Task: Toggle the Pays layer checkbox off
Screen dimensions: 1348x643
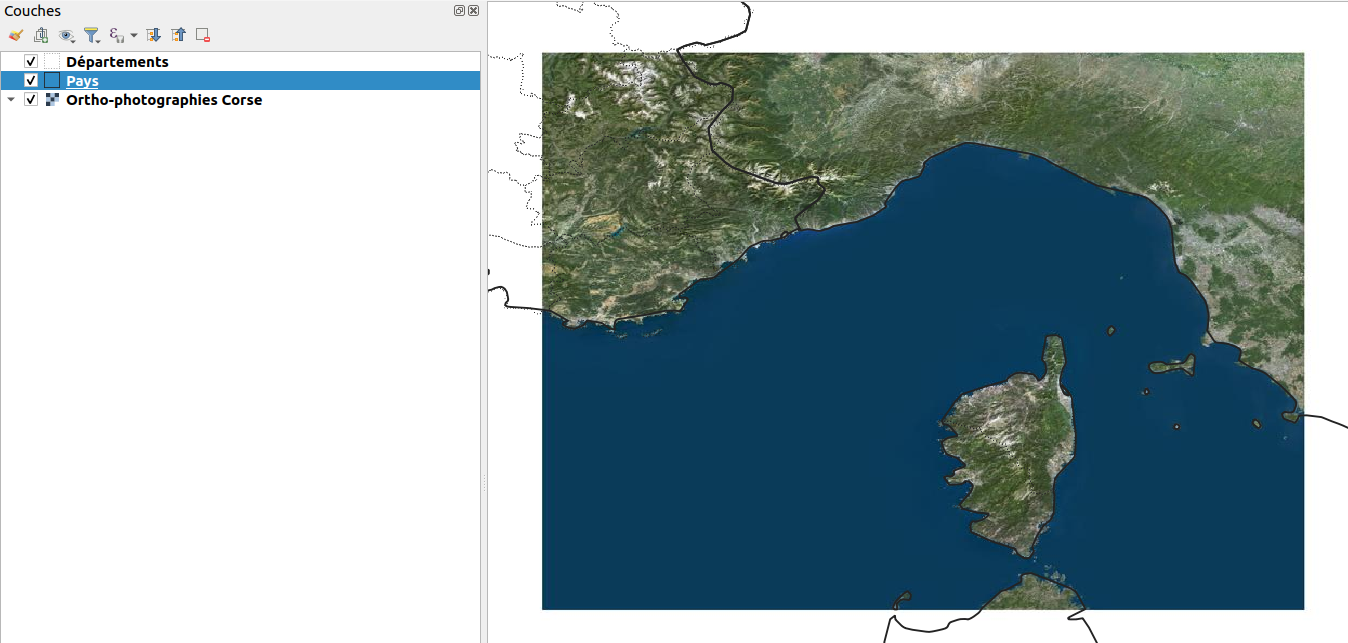Action: (x=30, y=80)
